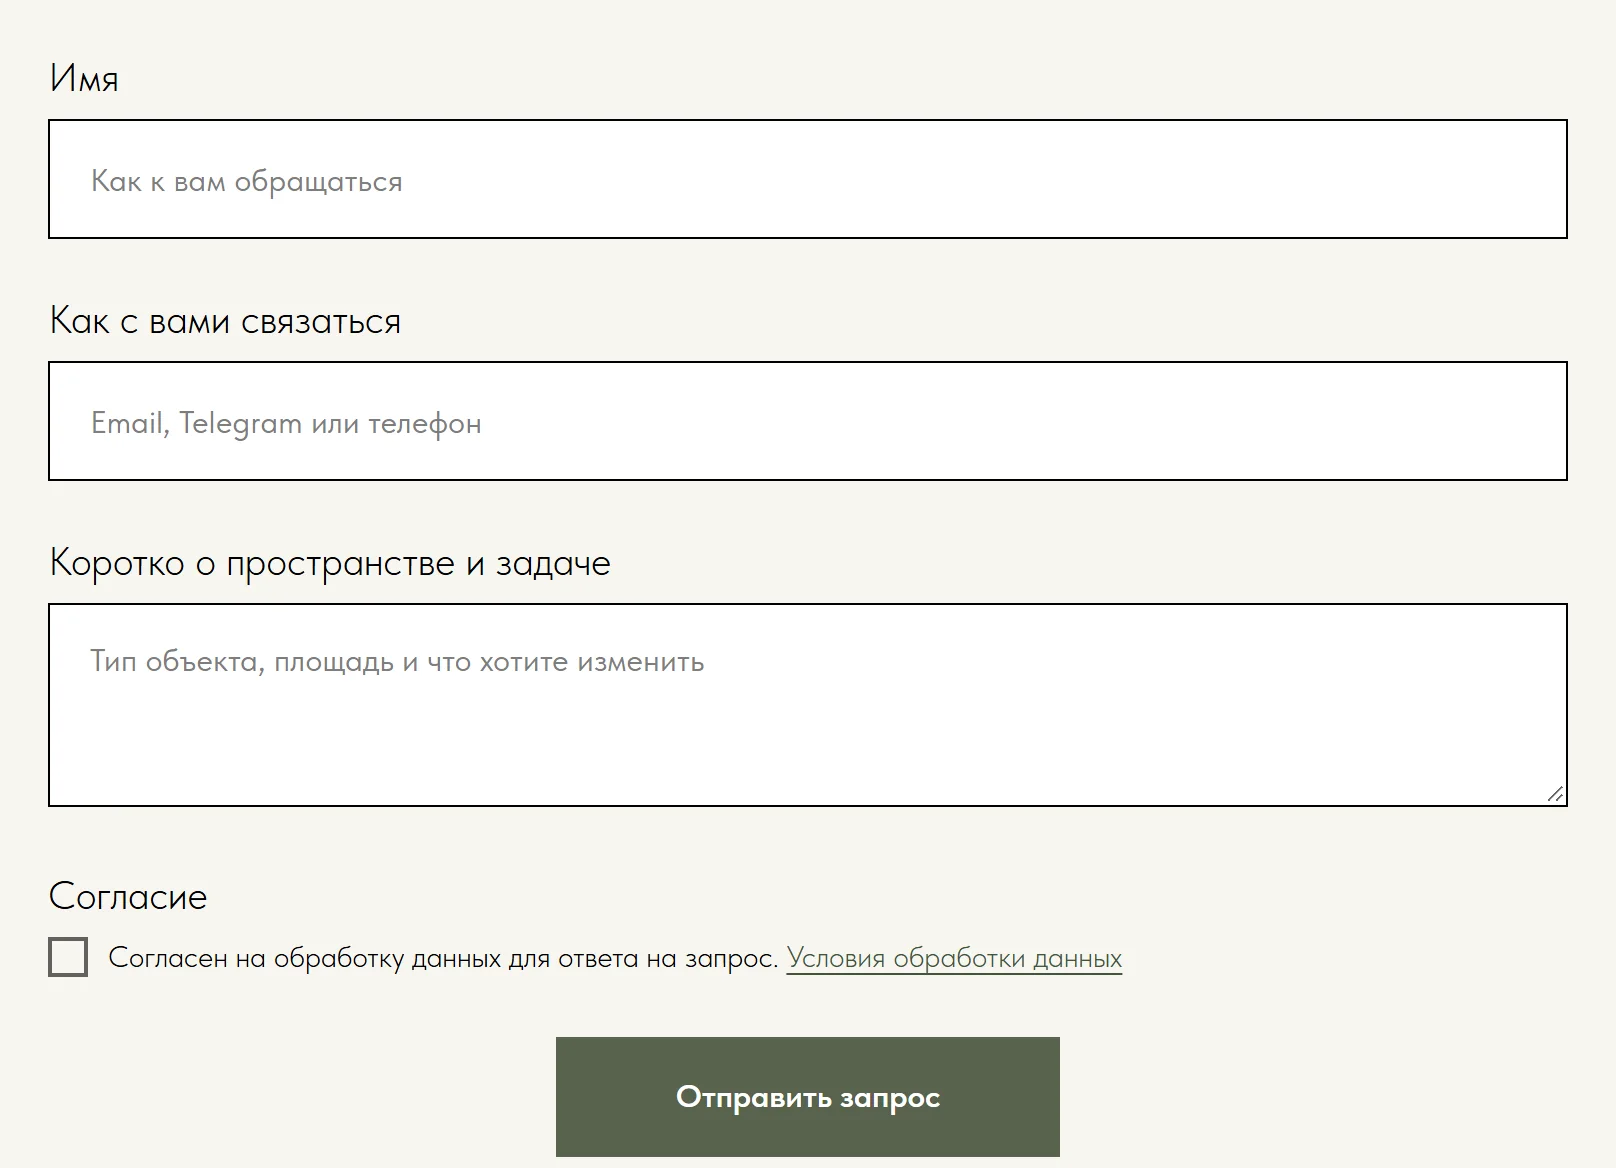Viewport: 1616px width, 1168px height.
Task: Click the 'Как с вами связаться' label
Action: tap(225, 321)
